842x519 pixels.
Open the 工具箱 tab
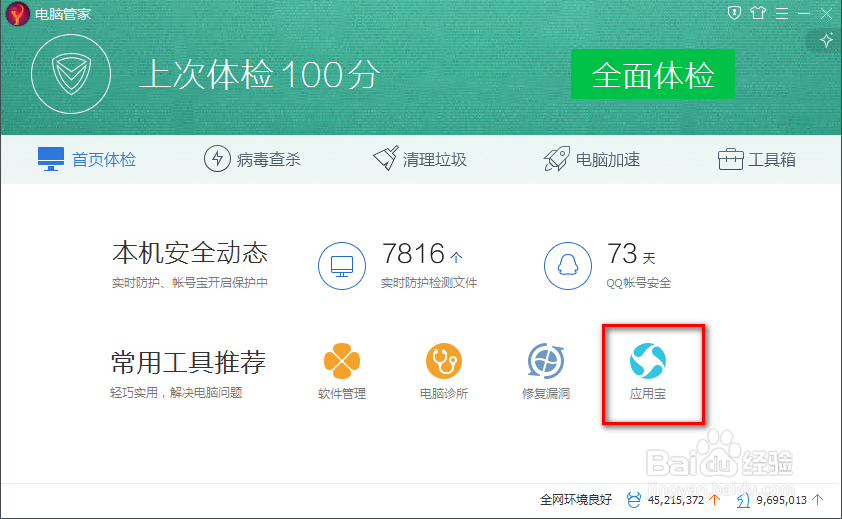tap(757, 160)
